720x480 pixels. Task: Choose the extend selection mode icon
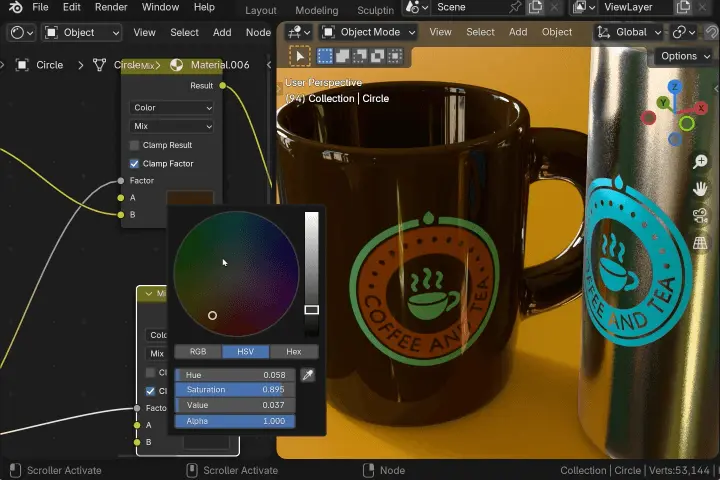coord(342,56)
